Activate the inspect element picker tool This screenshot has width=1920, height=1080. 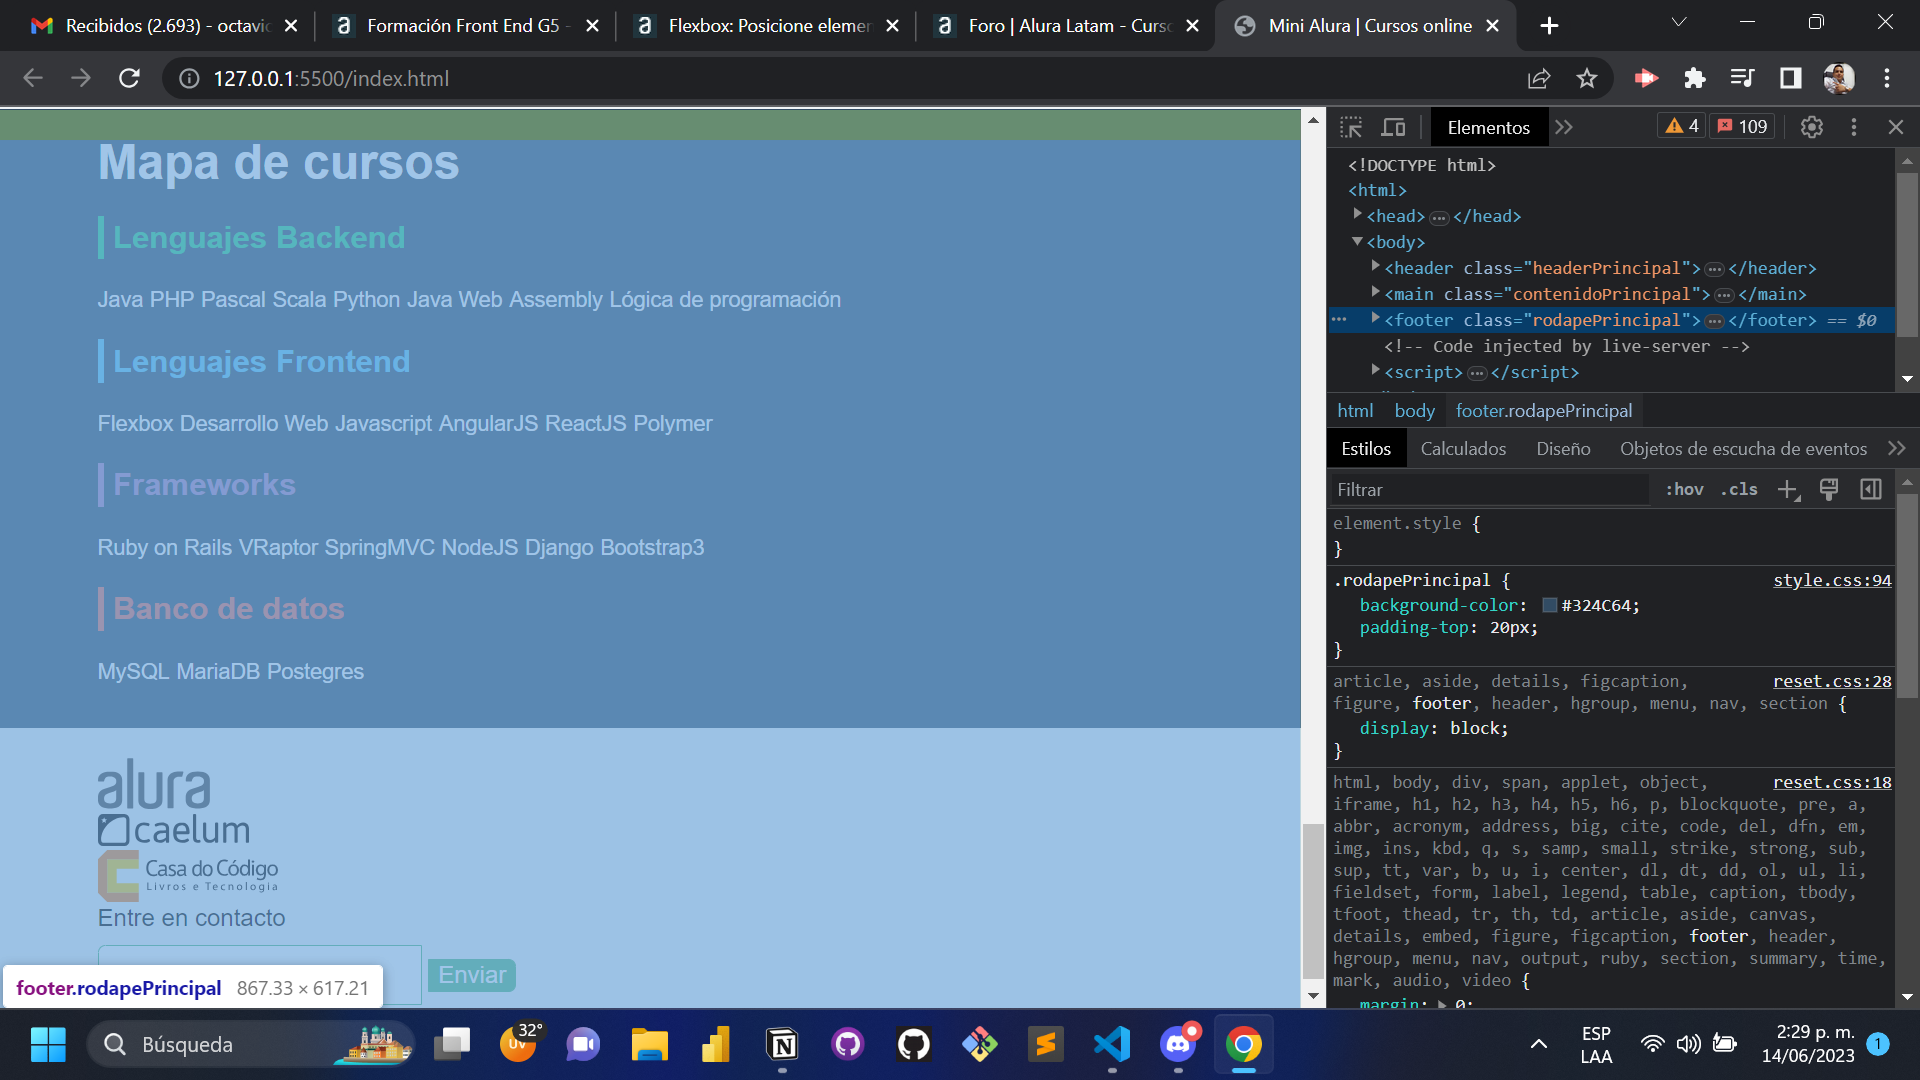(x=1351, y=127)
